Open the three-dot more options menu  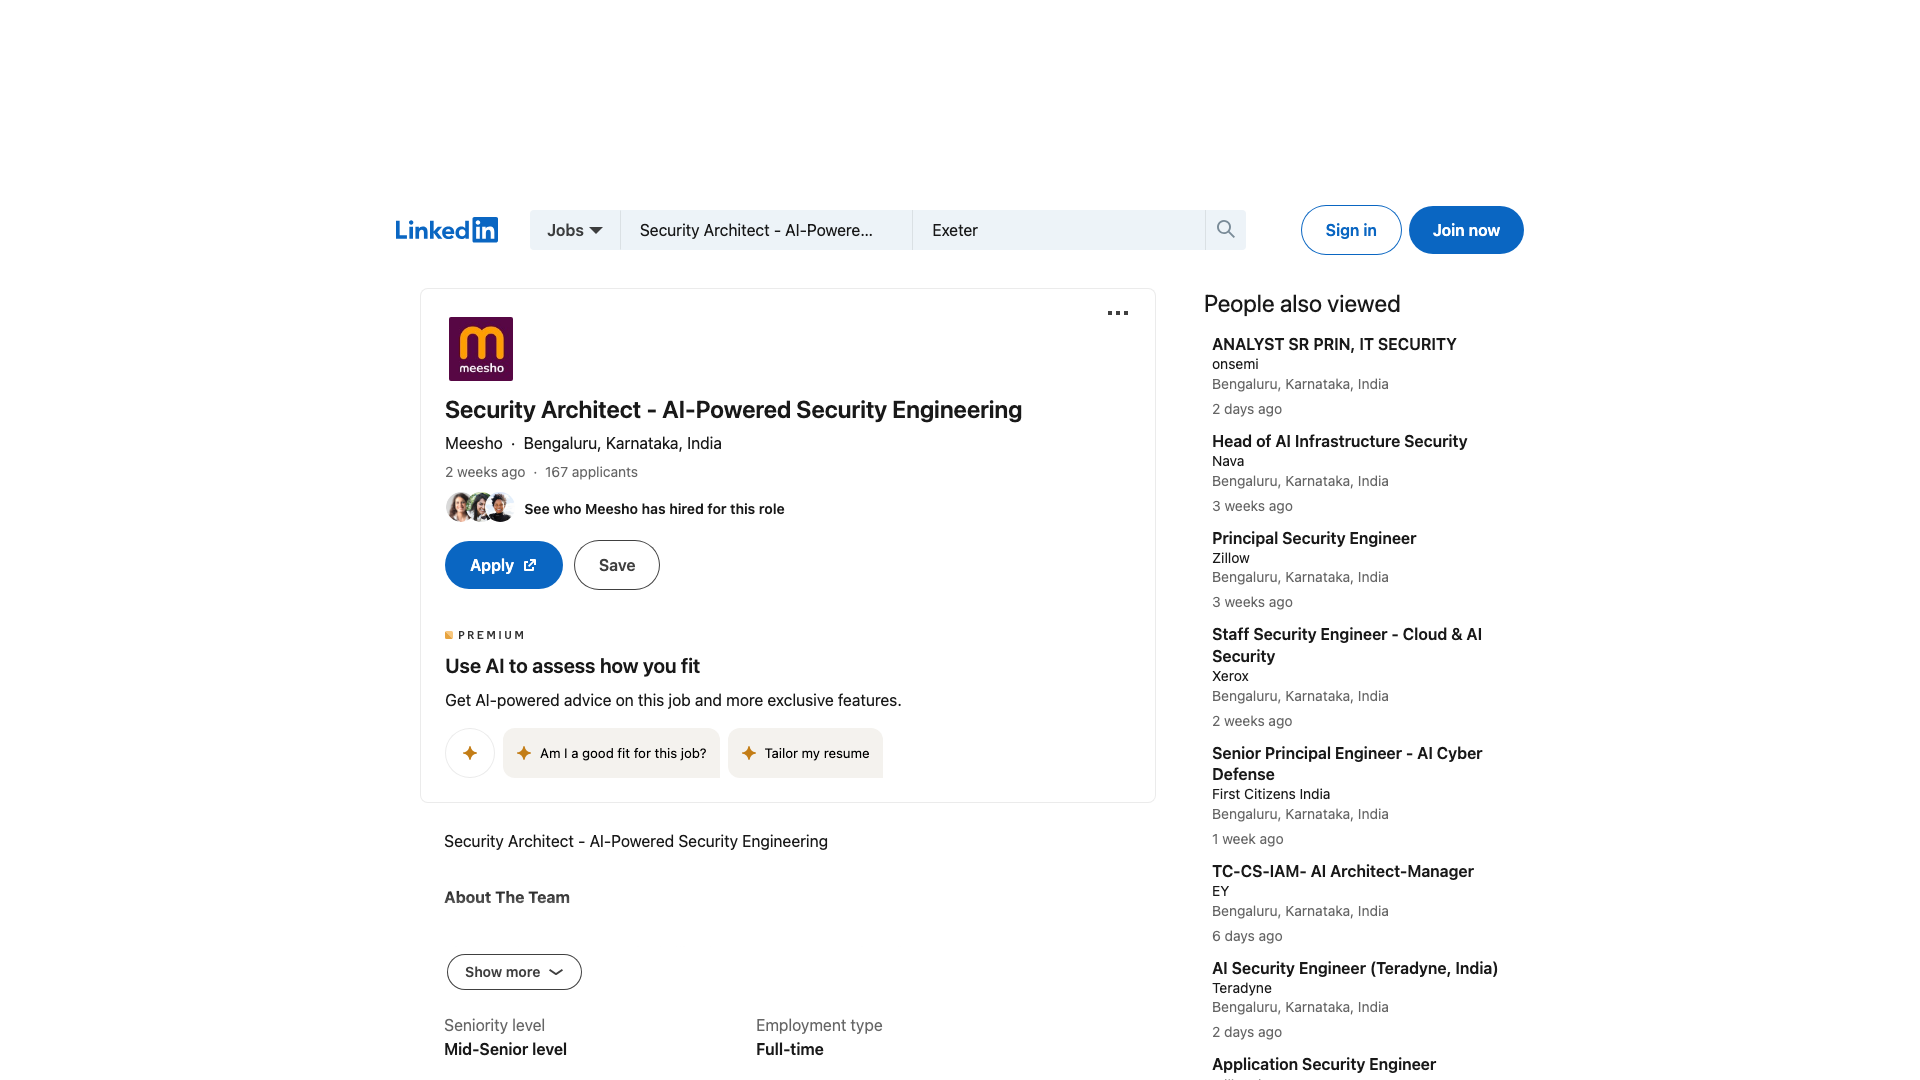click(1118, 313)
